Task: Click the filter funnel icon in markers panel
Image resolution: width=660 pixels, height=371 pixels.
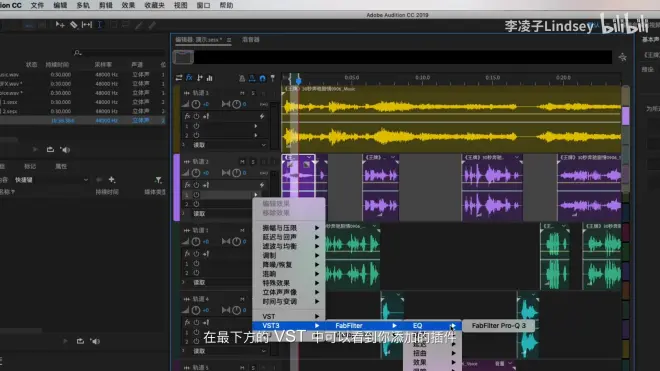Action: point(158,180)
